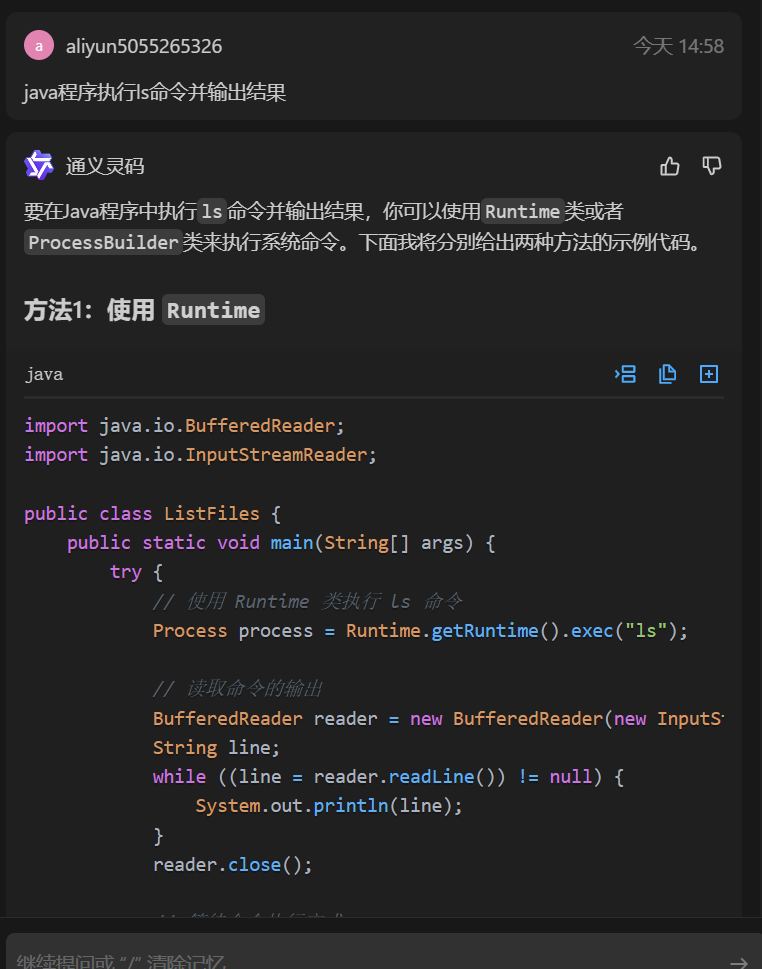
Task: Click 'public class ListFiles' line
Action: [x=153, y=514]
